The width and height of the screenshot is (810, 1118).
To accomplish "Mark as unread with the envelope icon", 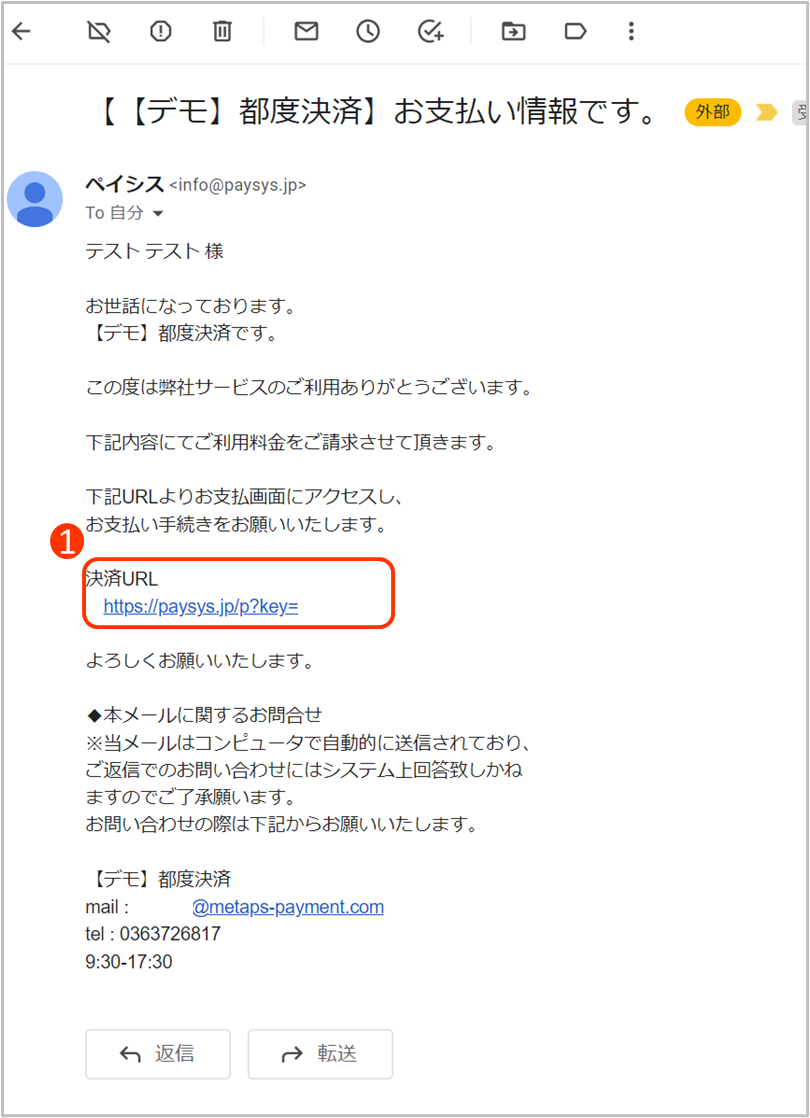I will click(x=306, y=31).
